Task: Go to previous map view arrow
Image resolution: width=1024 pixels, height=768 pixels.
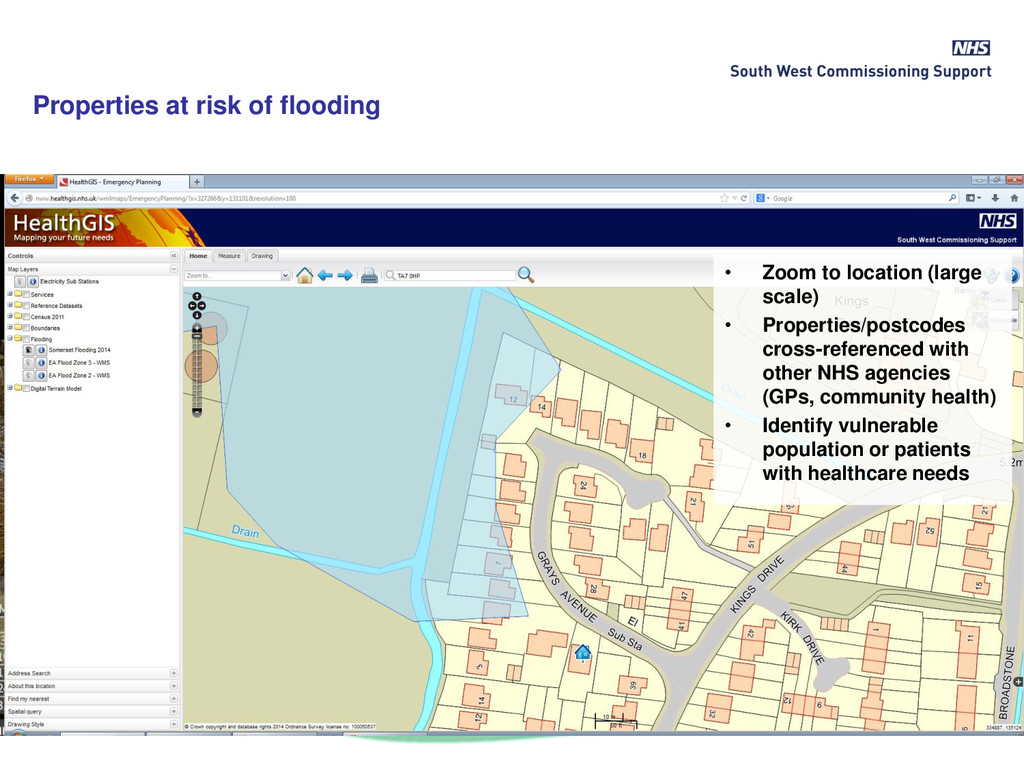Action: pyautogui.click(x=325, y=276)
